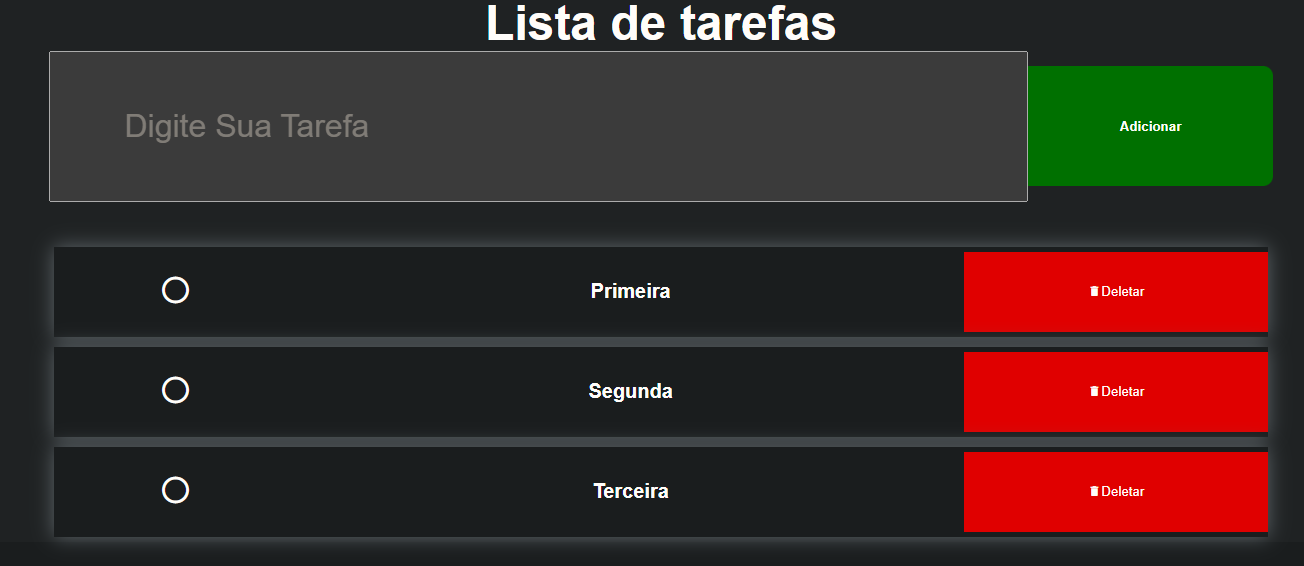Toggle the Segunda task completion circle
This screenshot has width=1304, height=566.
175,390
